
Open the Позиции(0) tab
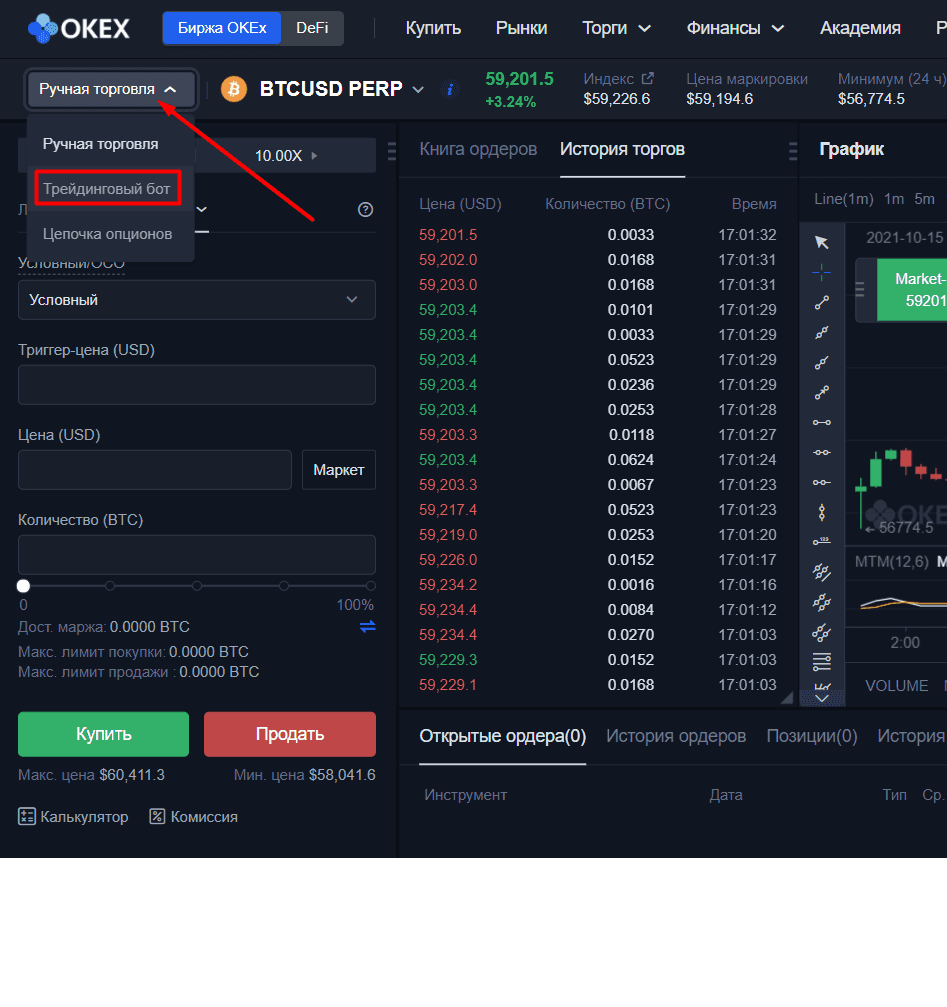pos(812,736)
